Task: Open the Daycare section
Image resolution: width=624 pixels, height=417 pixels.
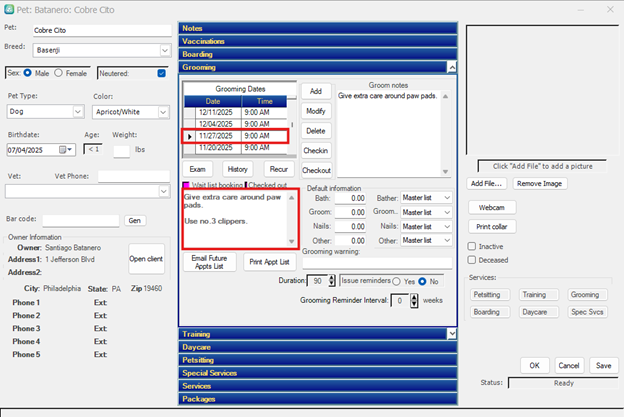Action: [x=318, y=347]
